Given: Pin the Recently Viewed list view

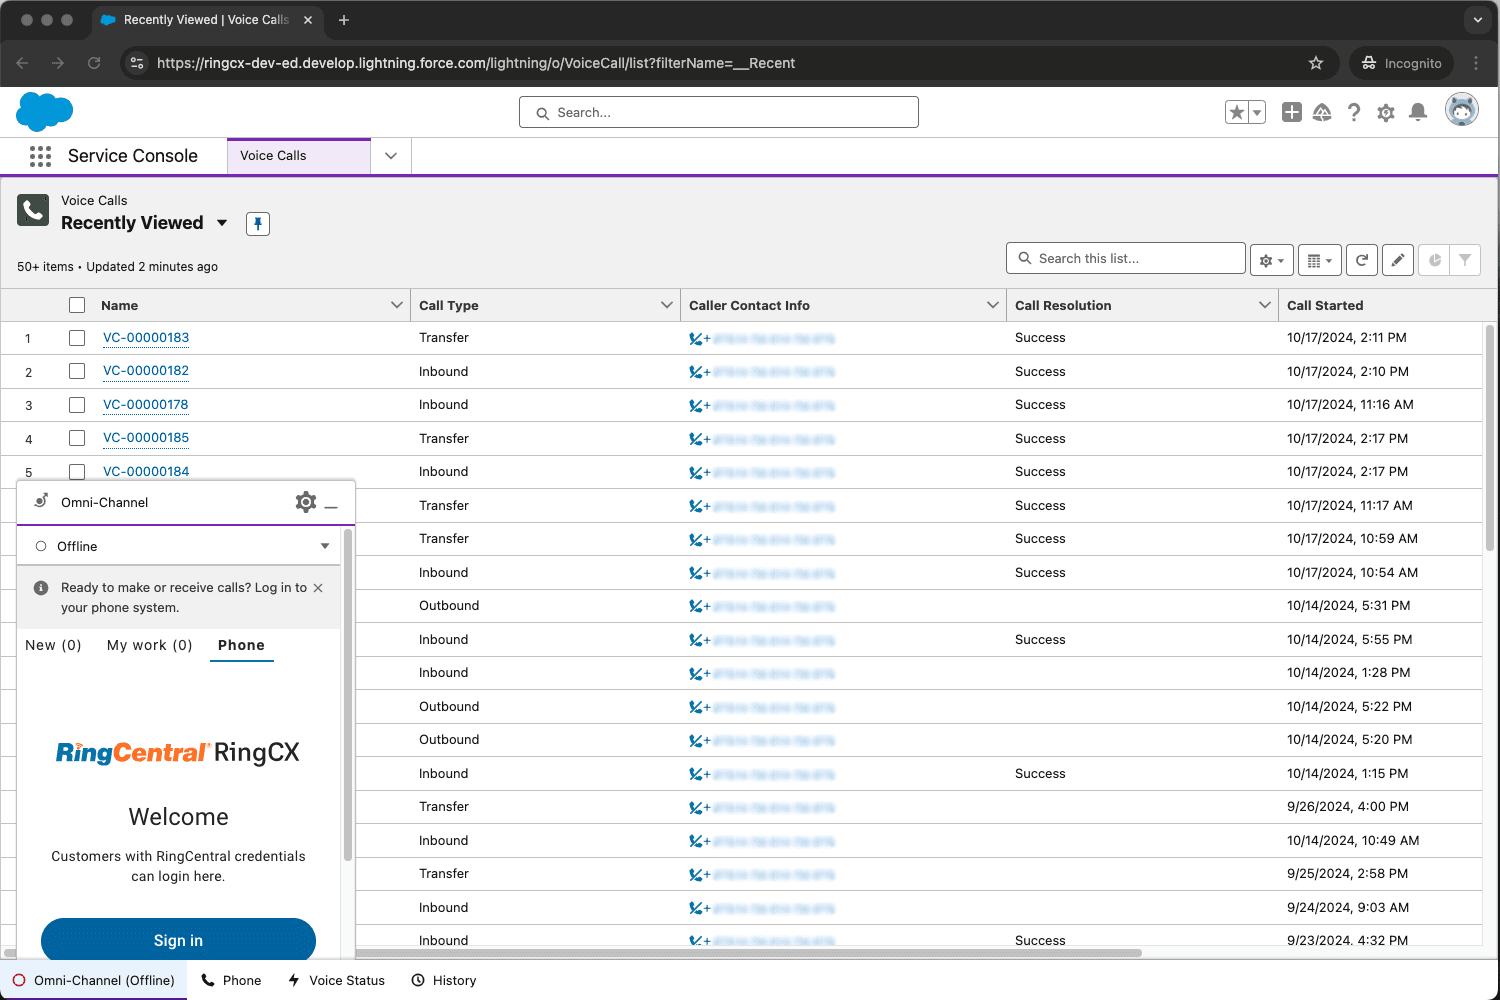Looking at the screenshot, I should click(x=258, y=224).
